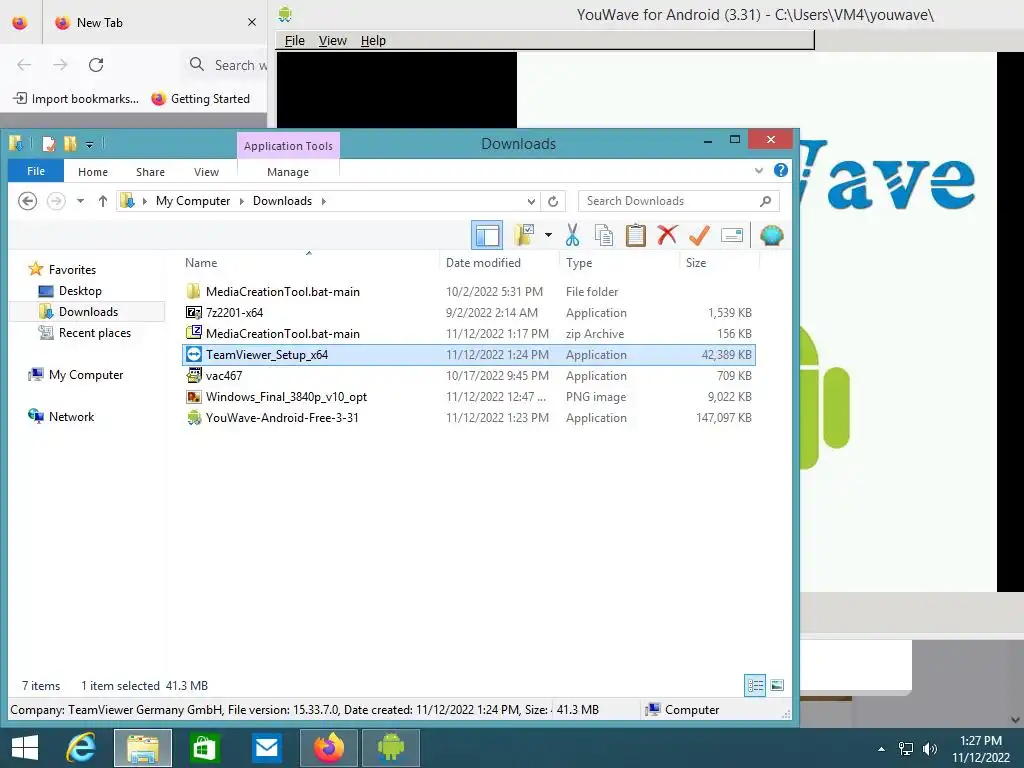
Task: Sort by Name column header
Action: (x=201, y=263)
